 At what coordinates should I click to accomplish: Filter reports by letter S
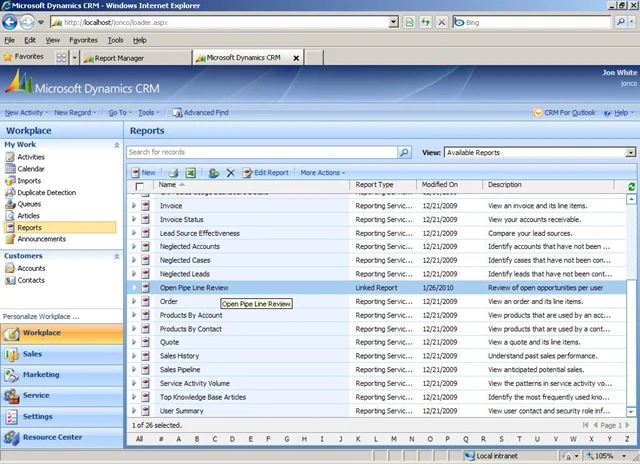[x=501, y=439]
